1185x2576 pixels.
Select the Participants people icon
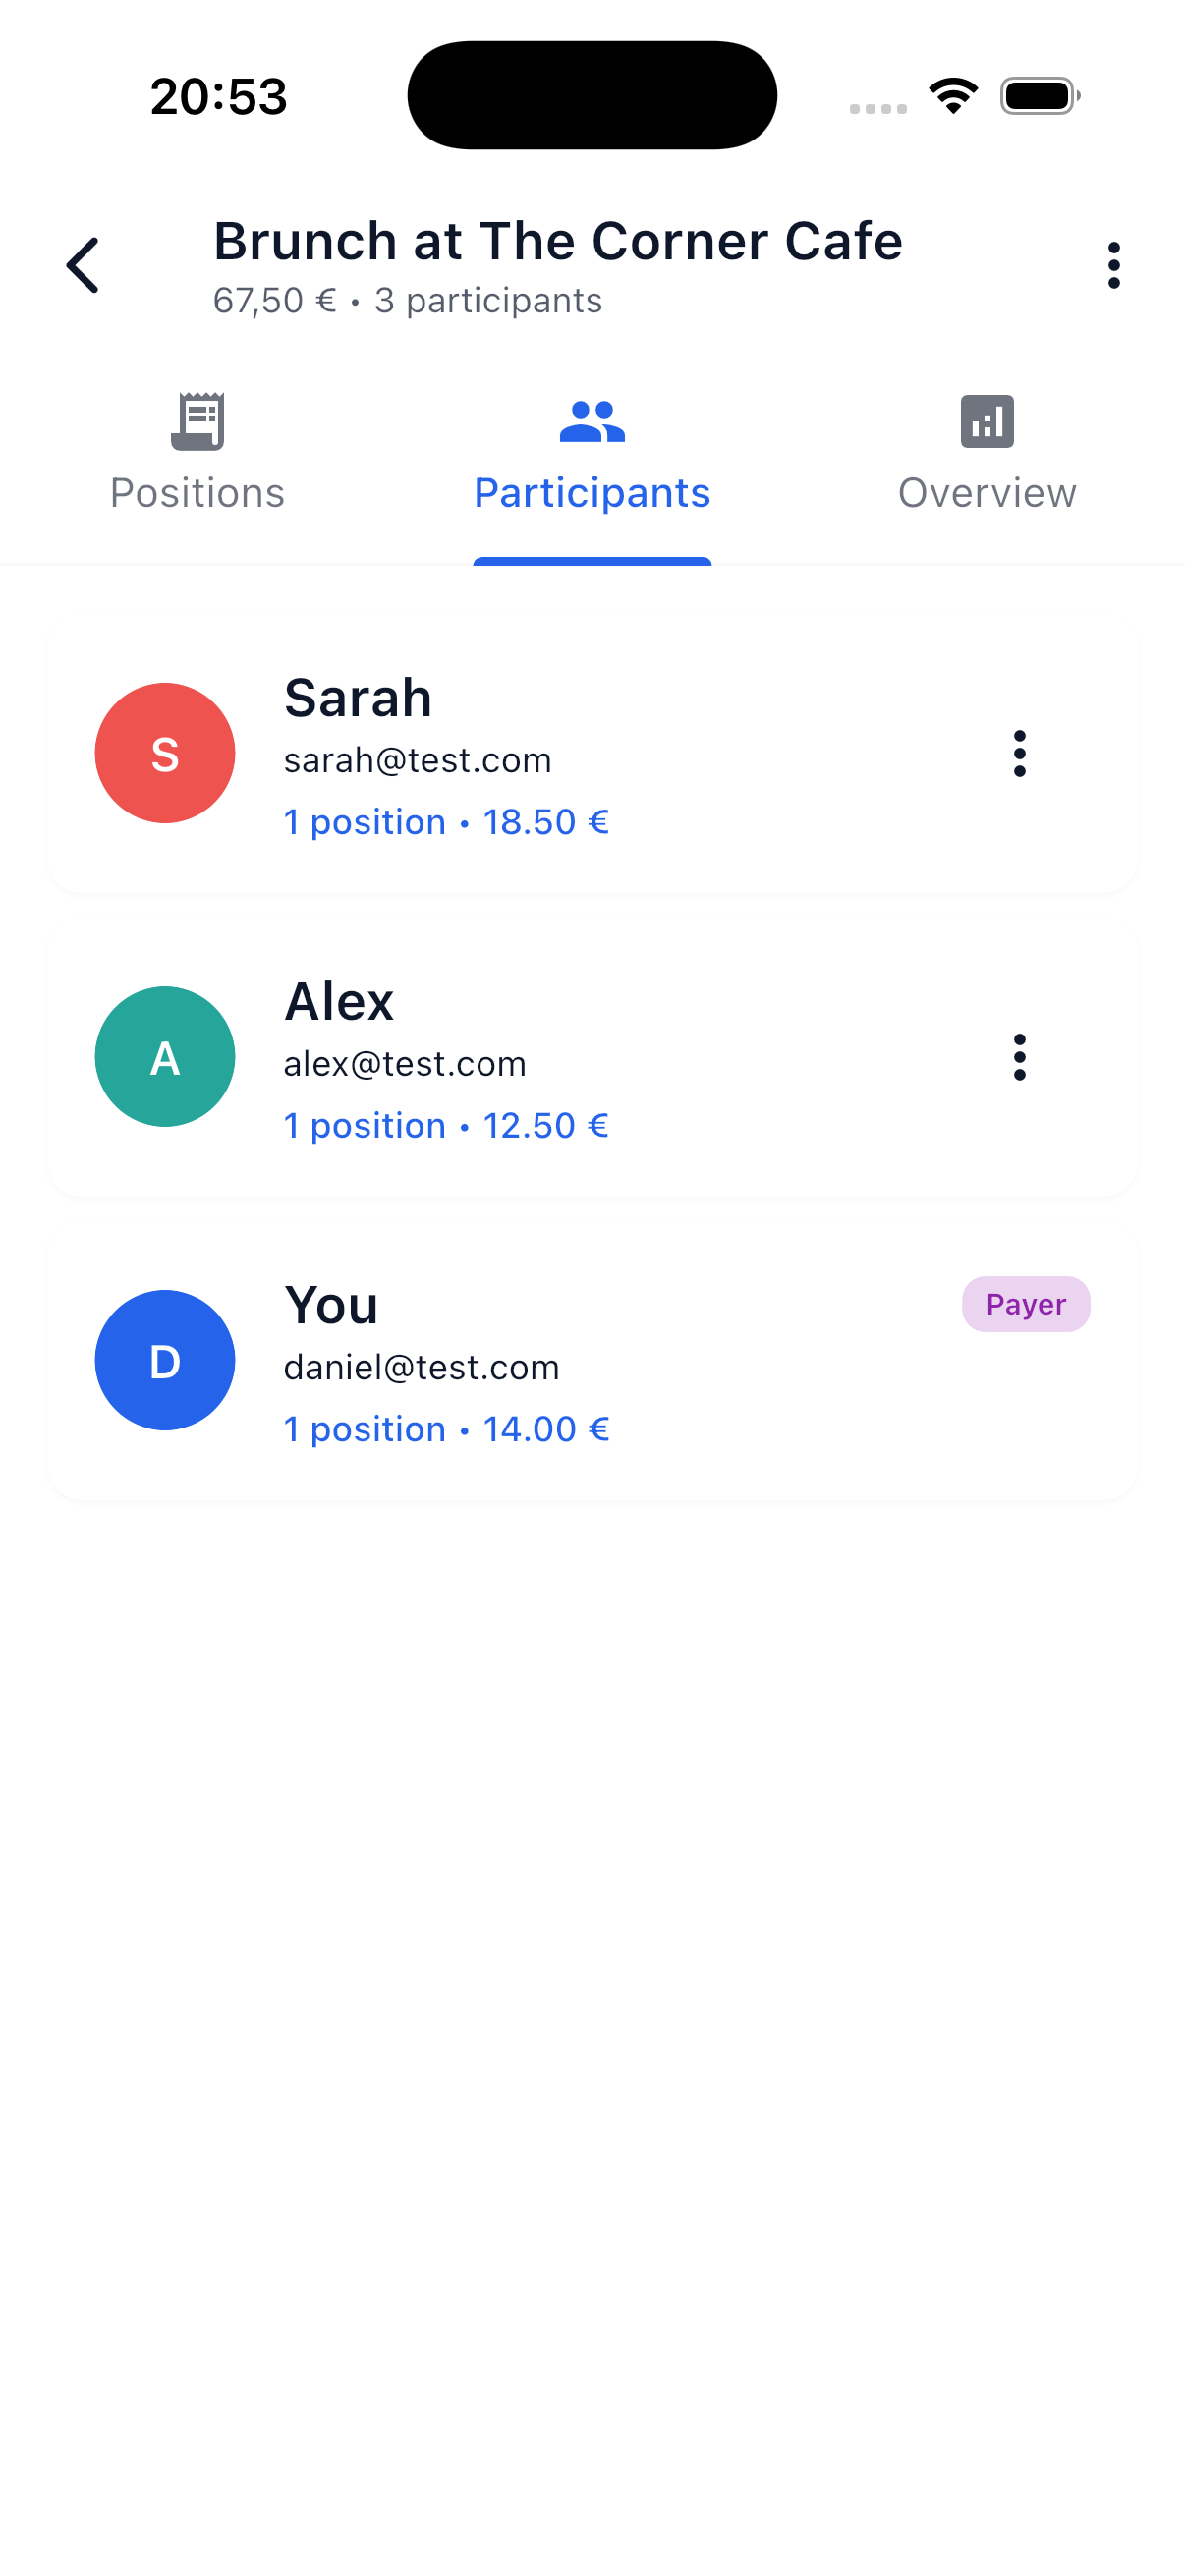(x=592, y=421)
